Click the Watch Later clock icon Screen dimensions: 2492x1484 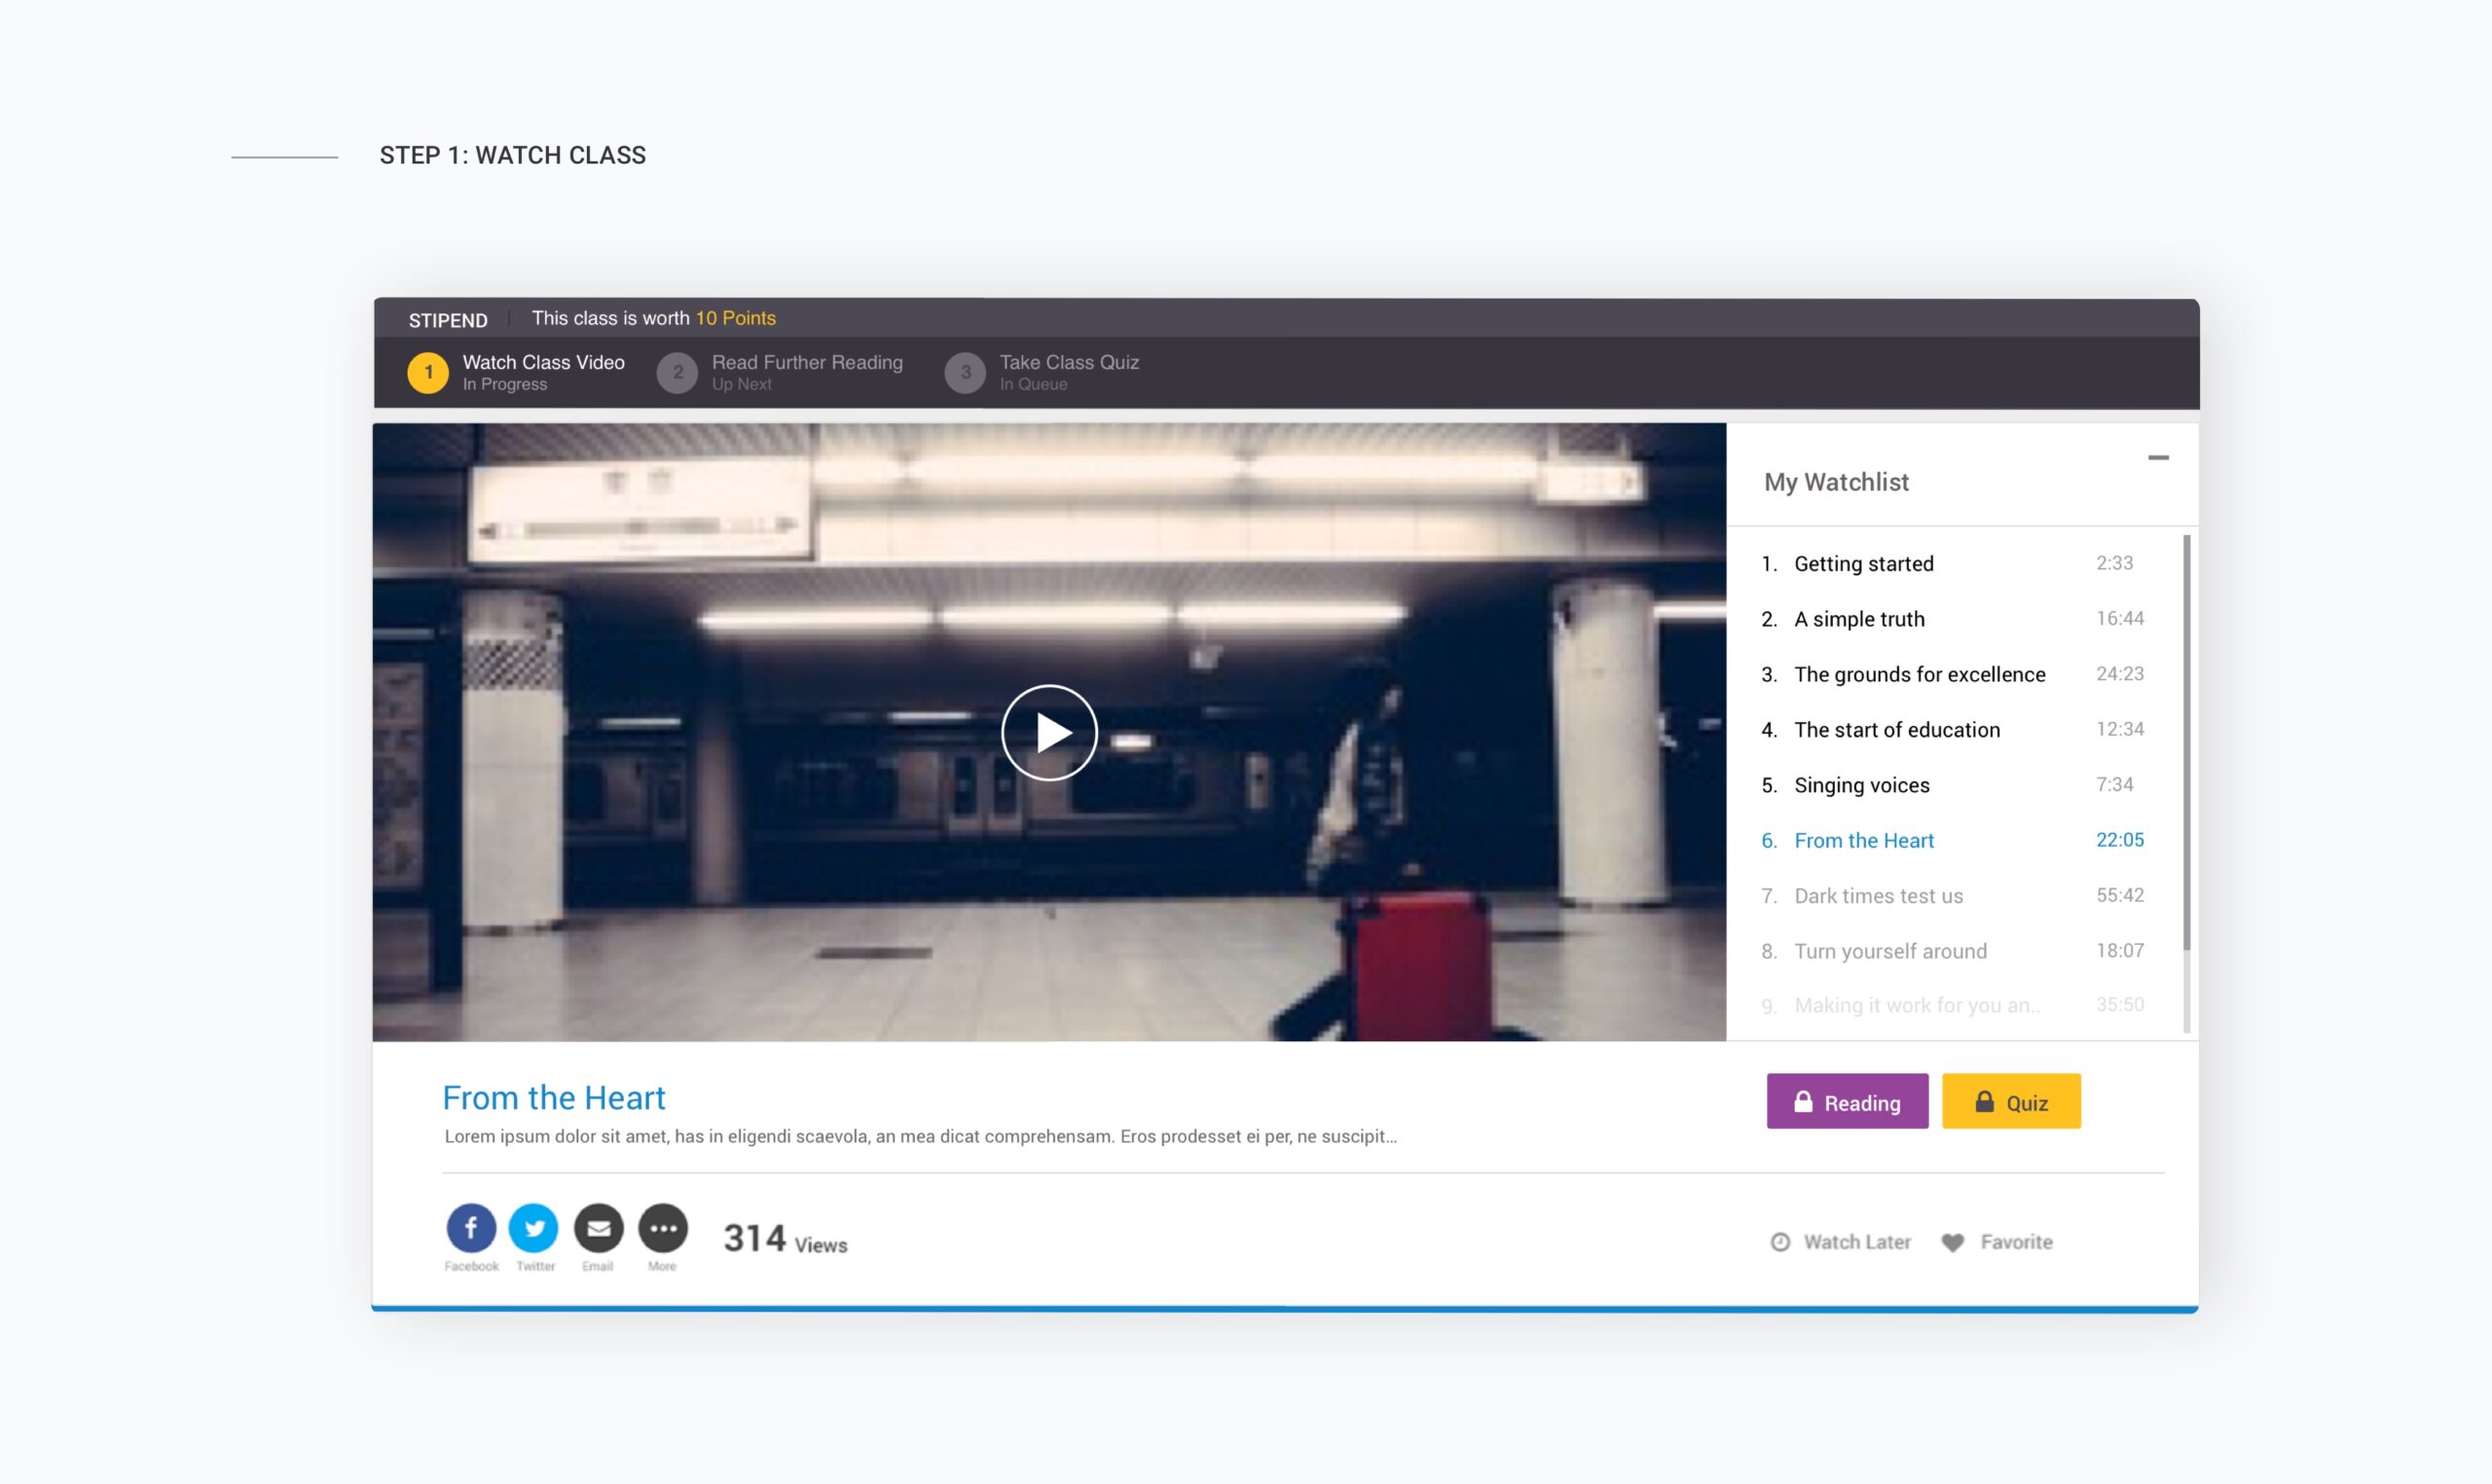coord(1780,1242)
